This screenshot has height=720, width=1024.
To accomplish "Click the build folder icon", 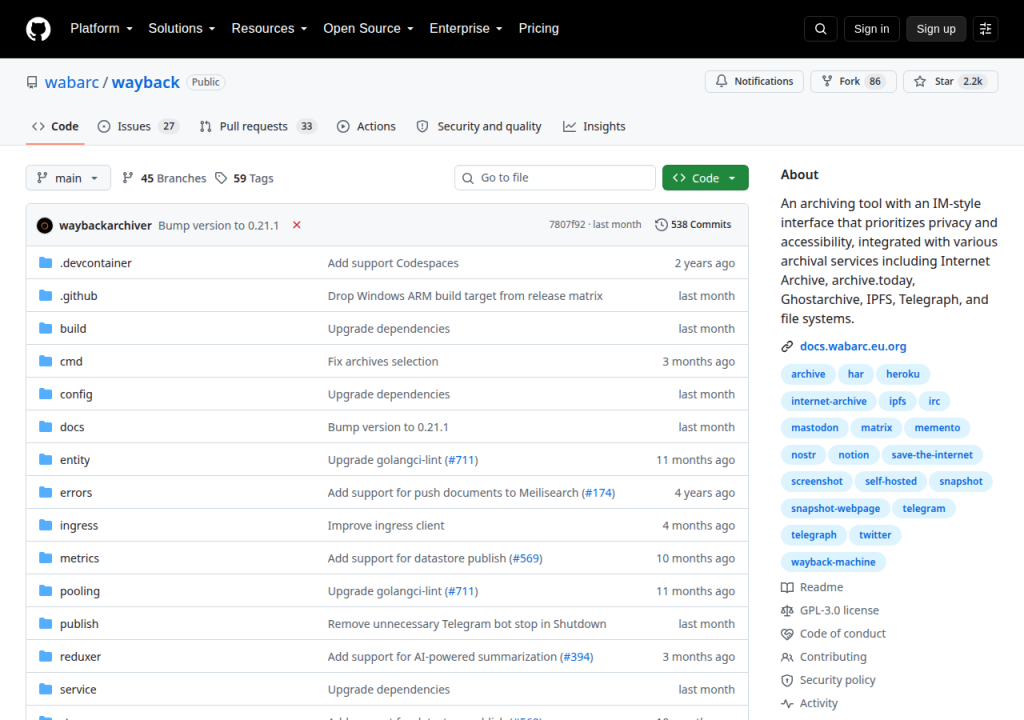I will tap(45, 328).
